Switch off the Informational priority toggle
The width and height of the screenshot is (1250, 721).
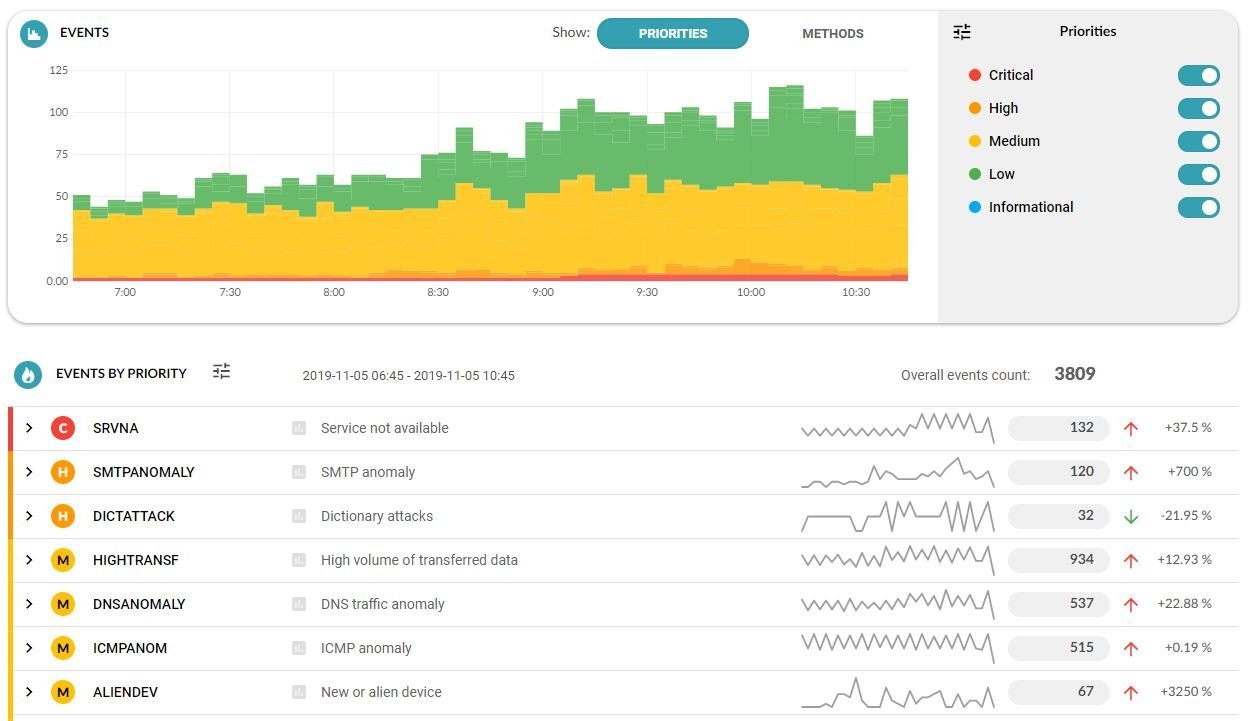click(1199, 208)
